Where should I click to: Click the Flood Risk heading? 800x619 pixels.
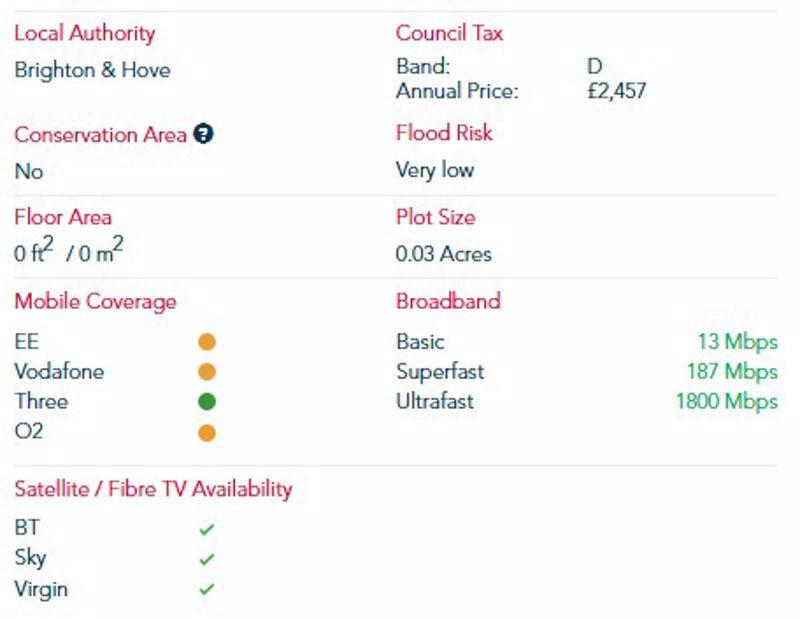click(444, 133)
